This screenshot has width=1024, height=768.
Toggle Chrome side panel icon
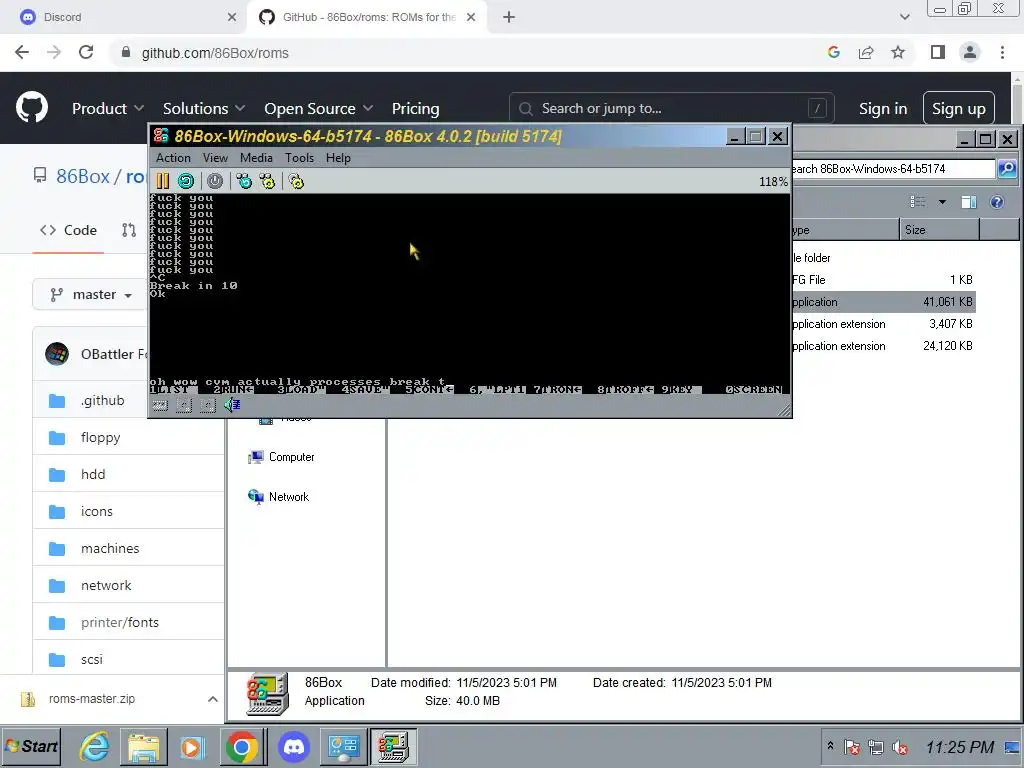pyautogui.click(x=938, y=52)
